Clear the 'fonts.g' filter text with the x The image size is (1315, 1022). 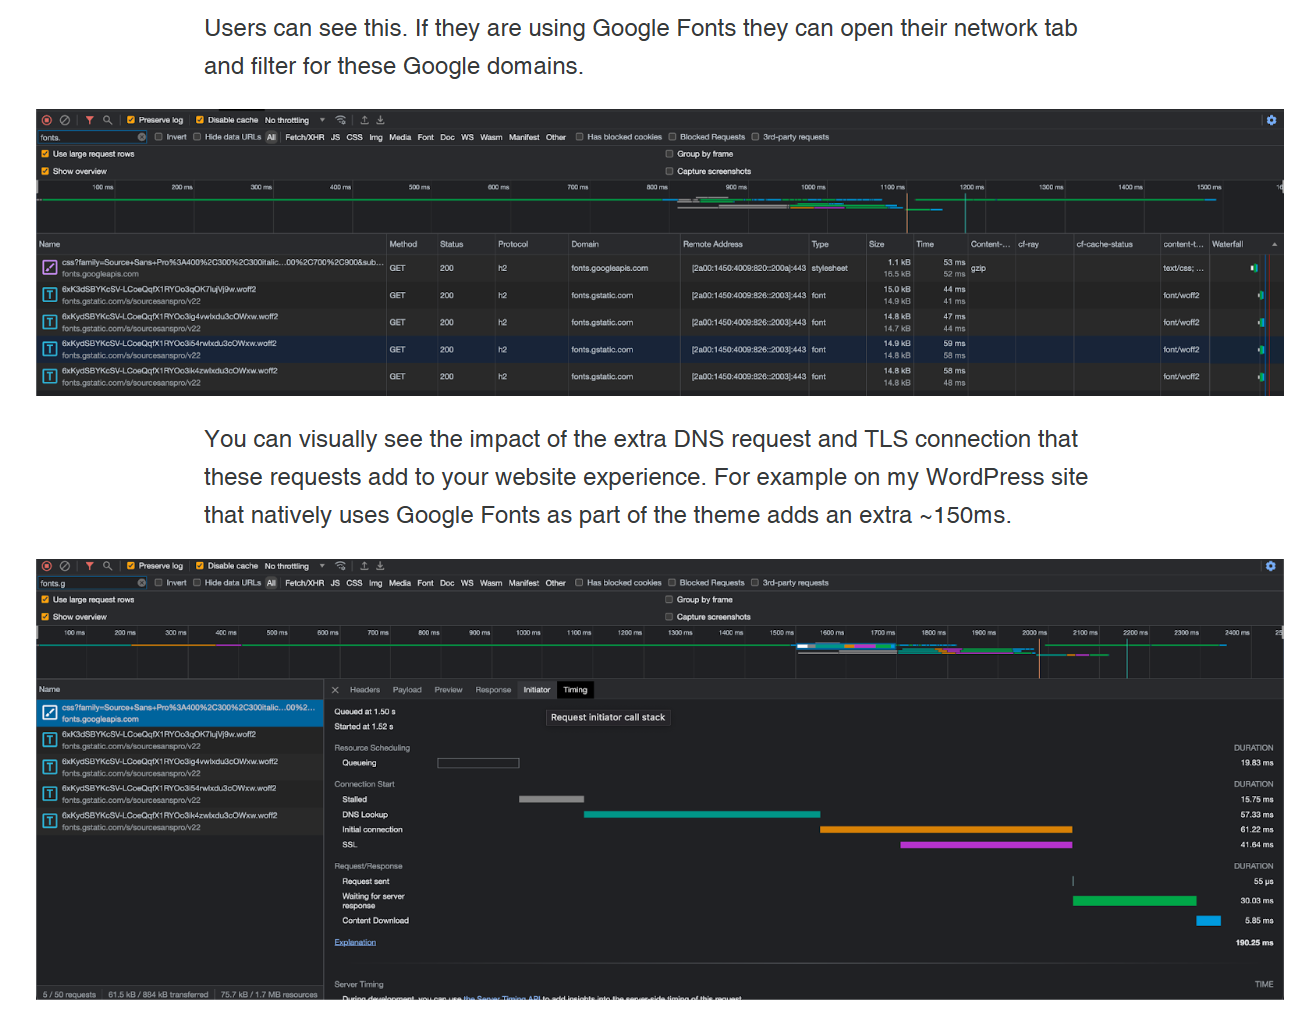pyautogui.click(x=142, y=583)
